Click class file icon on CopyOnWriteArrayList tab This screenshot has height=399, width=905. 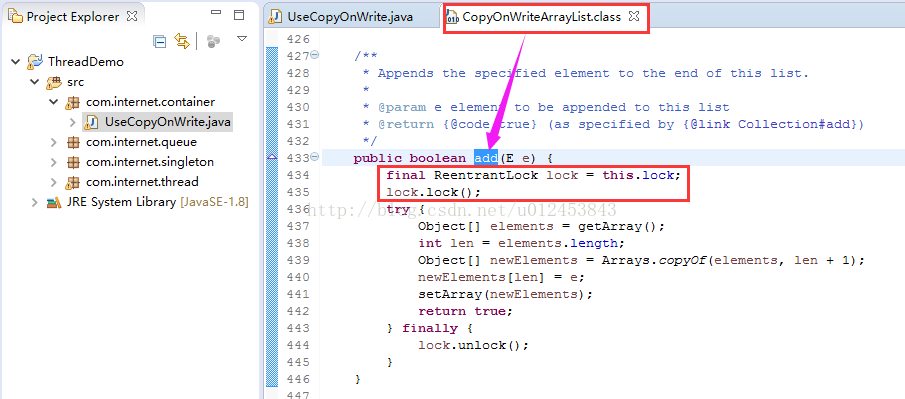click(x=453, y=17)
